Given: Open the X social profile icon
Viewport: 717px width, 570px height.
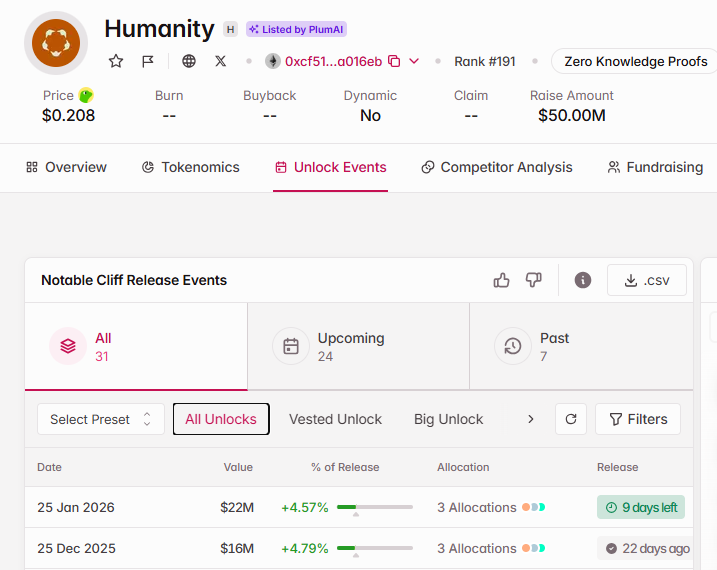Looking at the screenshot, I should point(220,61).
